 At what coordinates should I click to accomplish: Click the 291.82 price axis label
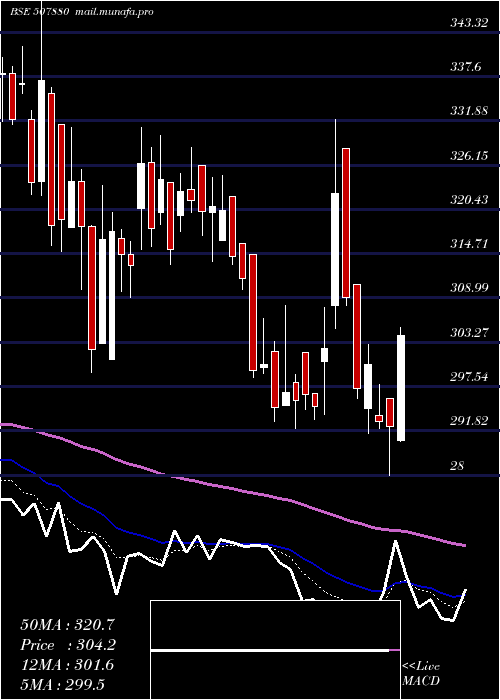click(469, 421)
